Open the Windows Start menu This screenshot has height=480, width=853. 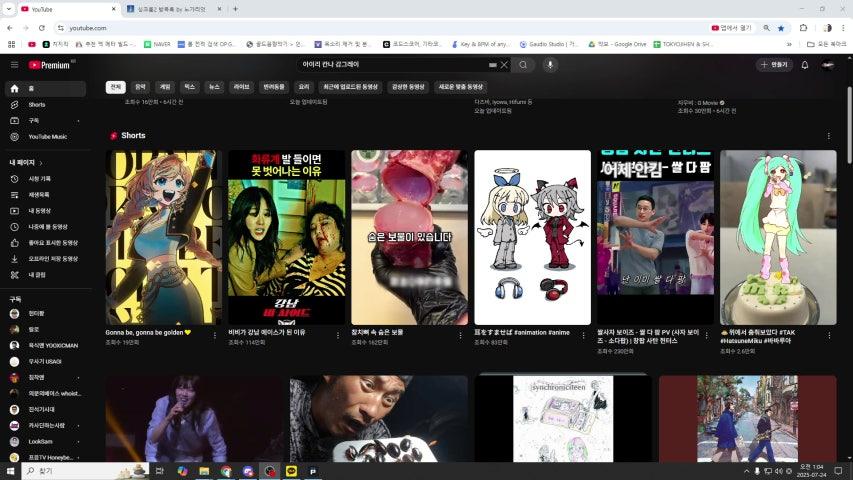[x=10, y=471]
